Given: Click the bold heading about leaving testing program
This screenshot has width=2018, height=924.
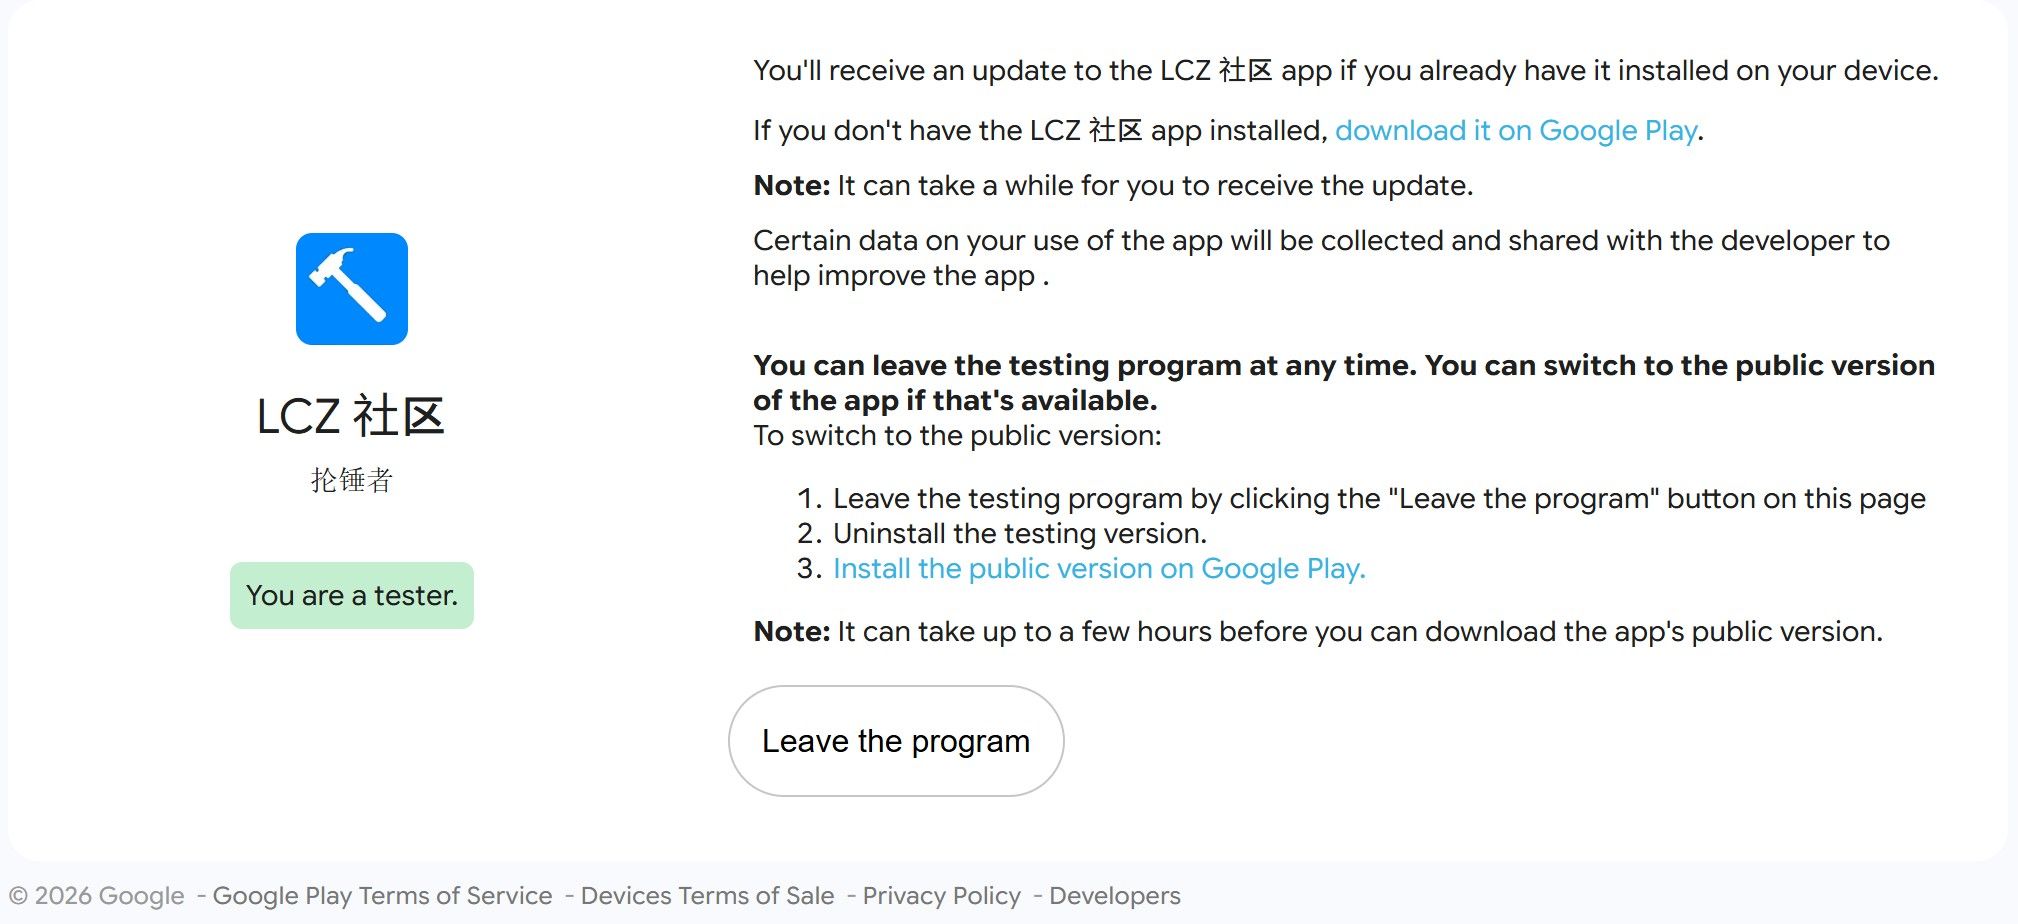Looking at the screenshot, I should click(1344, 382).
